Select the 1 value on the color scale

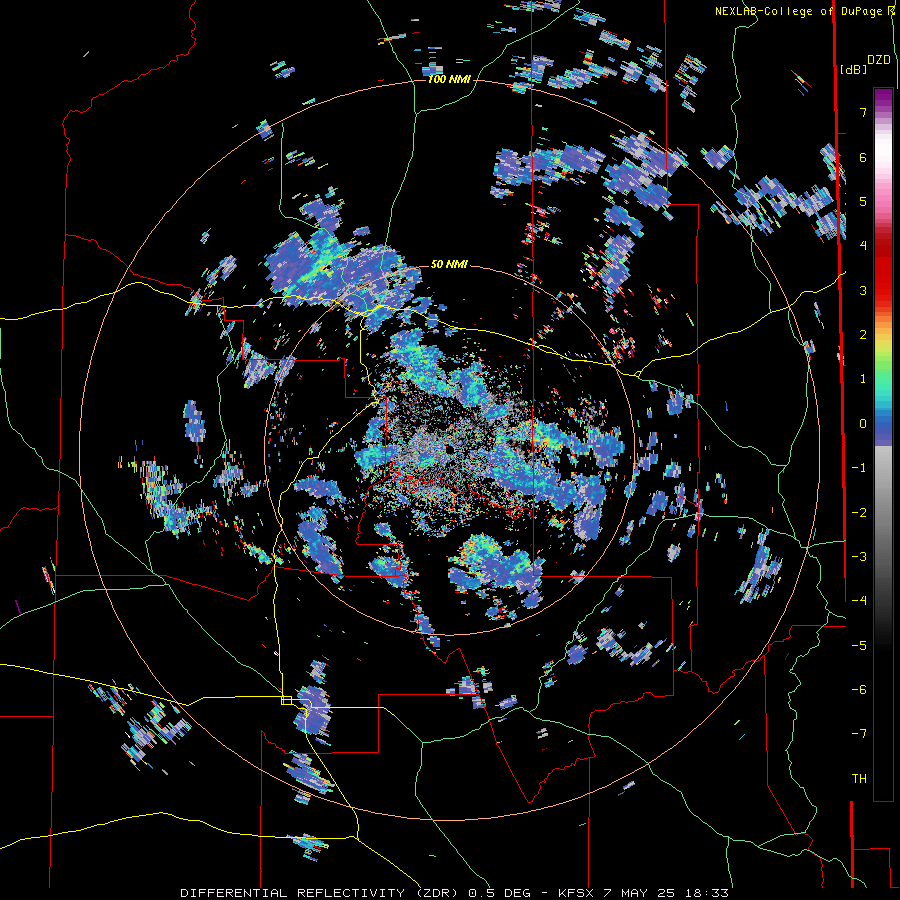[863, 379]
